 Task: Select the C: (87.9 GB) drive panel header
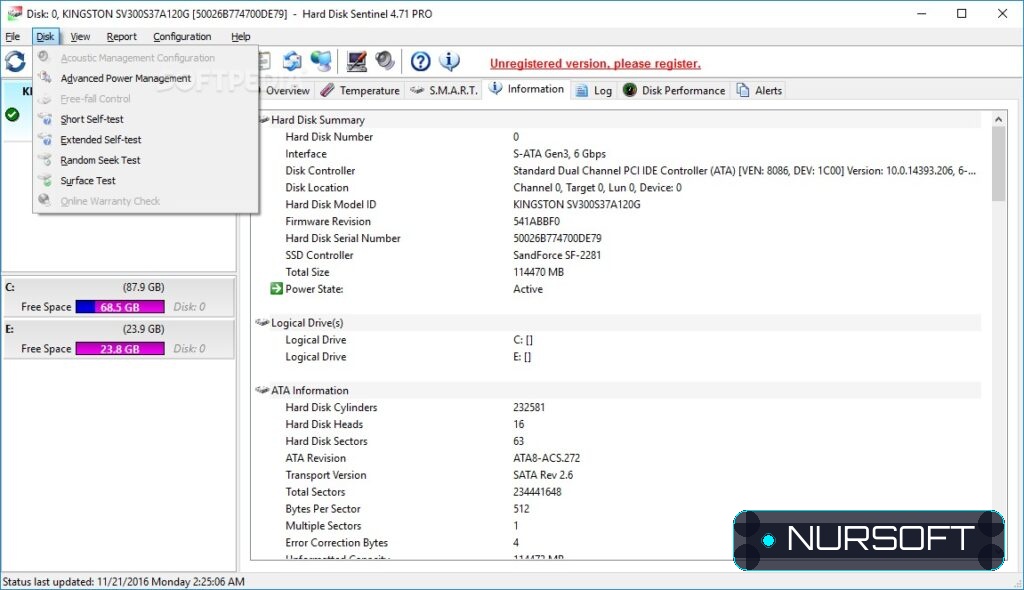click(x=119, y=287)
